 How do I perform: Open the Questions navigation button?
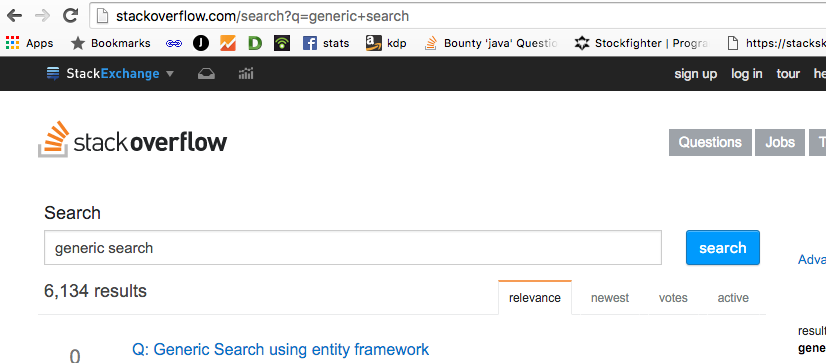tap(710, 142)
